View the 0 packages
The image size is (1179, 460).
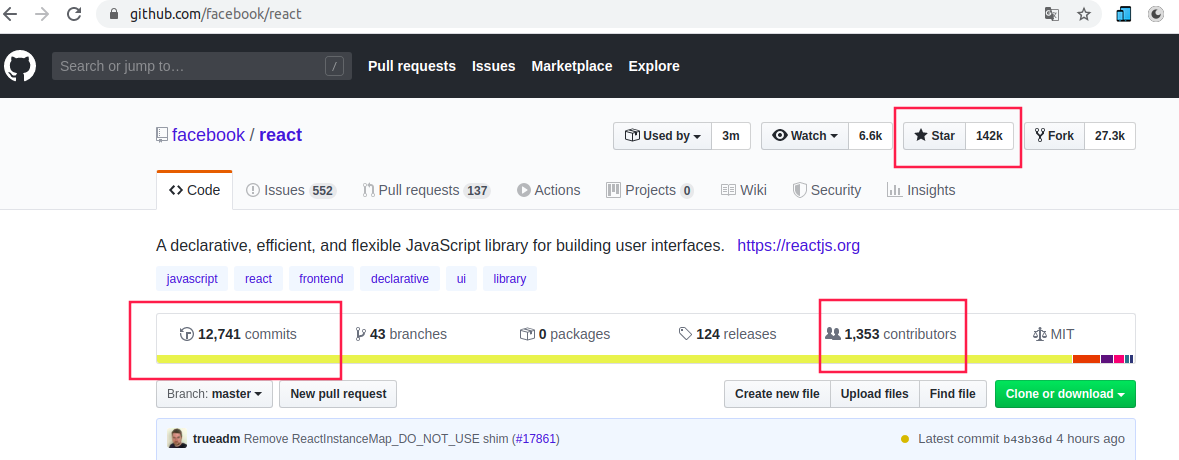(x=565, y=334)
